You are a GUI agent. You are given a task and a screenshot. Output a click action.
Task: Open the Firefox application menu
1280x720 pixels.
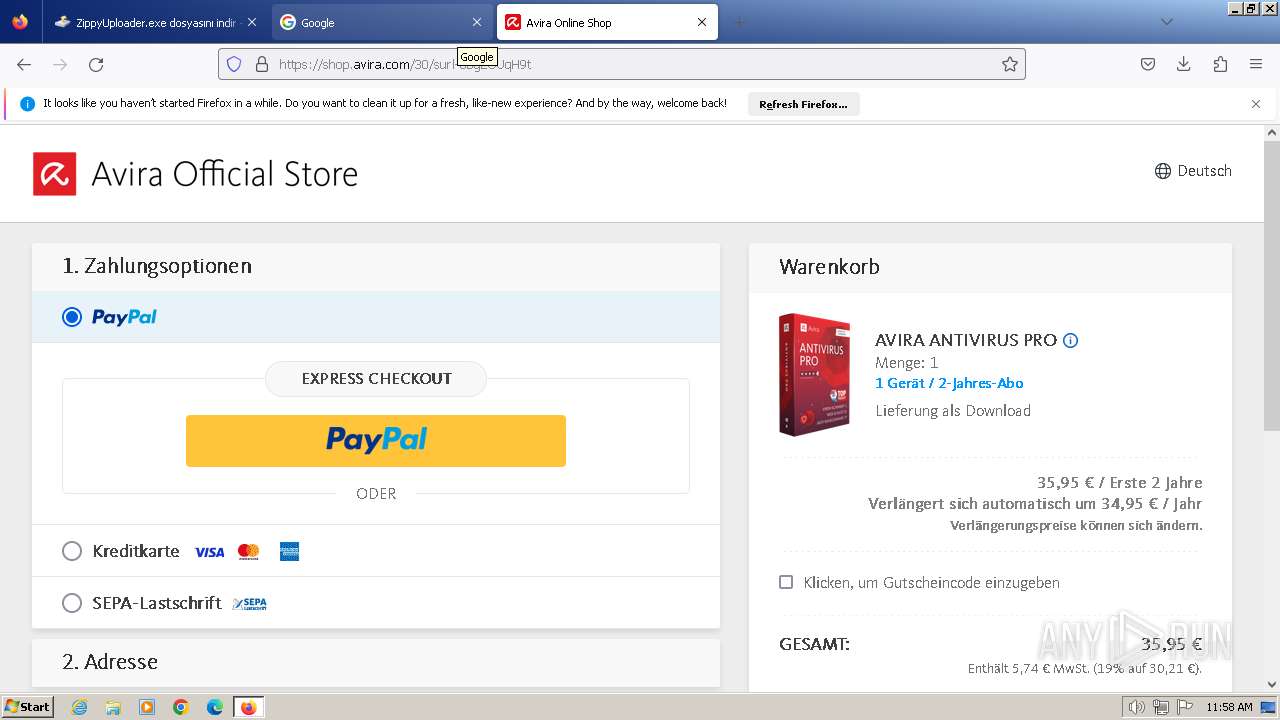(x=1256, y=64)
